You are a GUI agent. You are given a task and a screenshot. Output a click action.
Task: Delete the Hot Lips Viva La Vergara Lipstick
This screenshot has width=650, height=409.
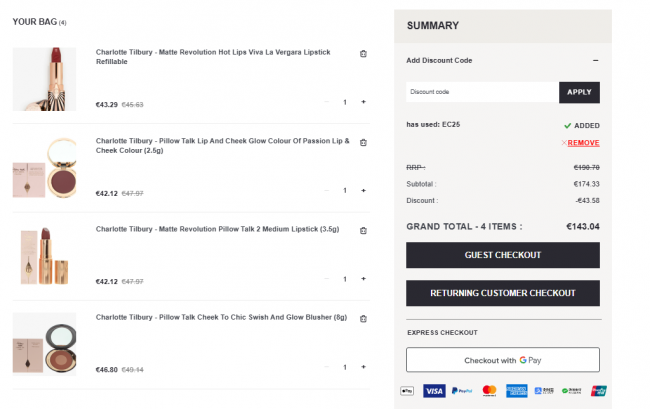pyautogui.click(x=363, y=54)
